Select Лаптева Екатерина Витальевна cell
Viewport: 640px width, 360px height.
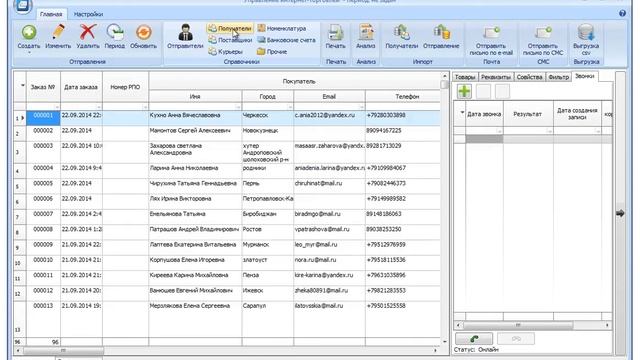(195, 247)
